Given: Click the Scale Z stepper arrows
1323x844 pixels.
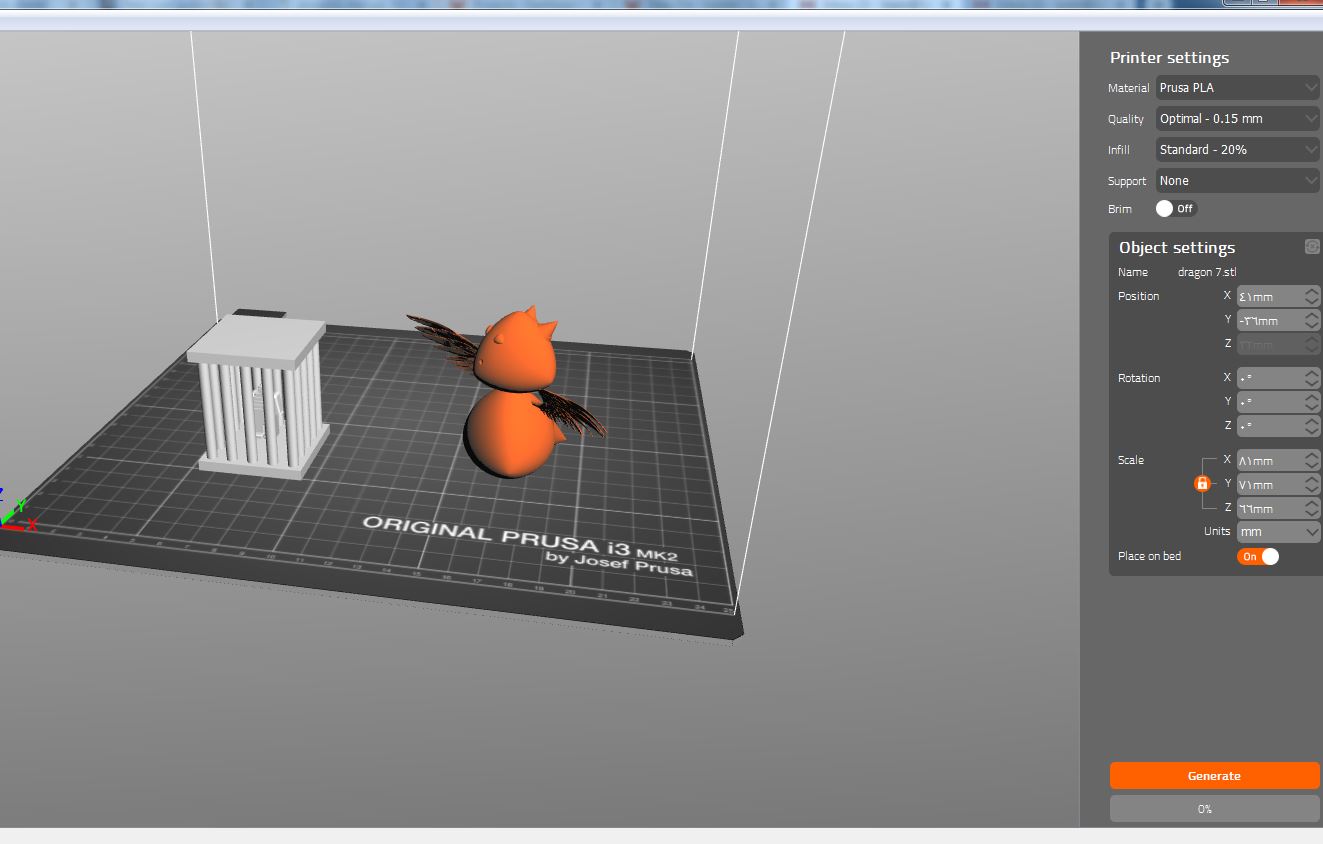Looking at the screenshot, I should [1312, 509].
